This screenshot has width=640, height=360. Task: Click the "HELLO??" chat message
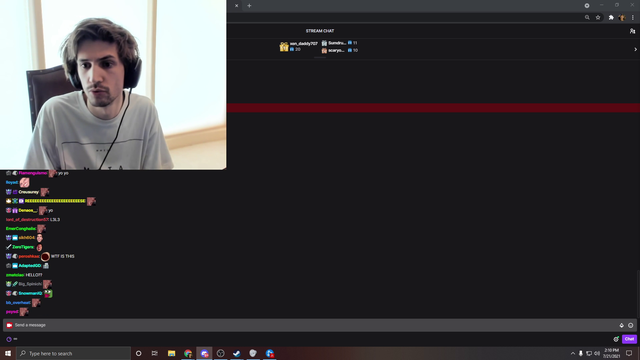click(x=34, y=275)
